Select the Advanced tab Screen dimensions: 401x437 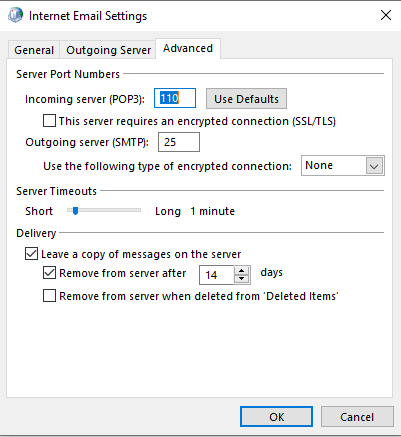point(188,49)
